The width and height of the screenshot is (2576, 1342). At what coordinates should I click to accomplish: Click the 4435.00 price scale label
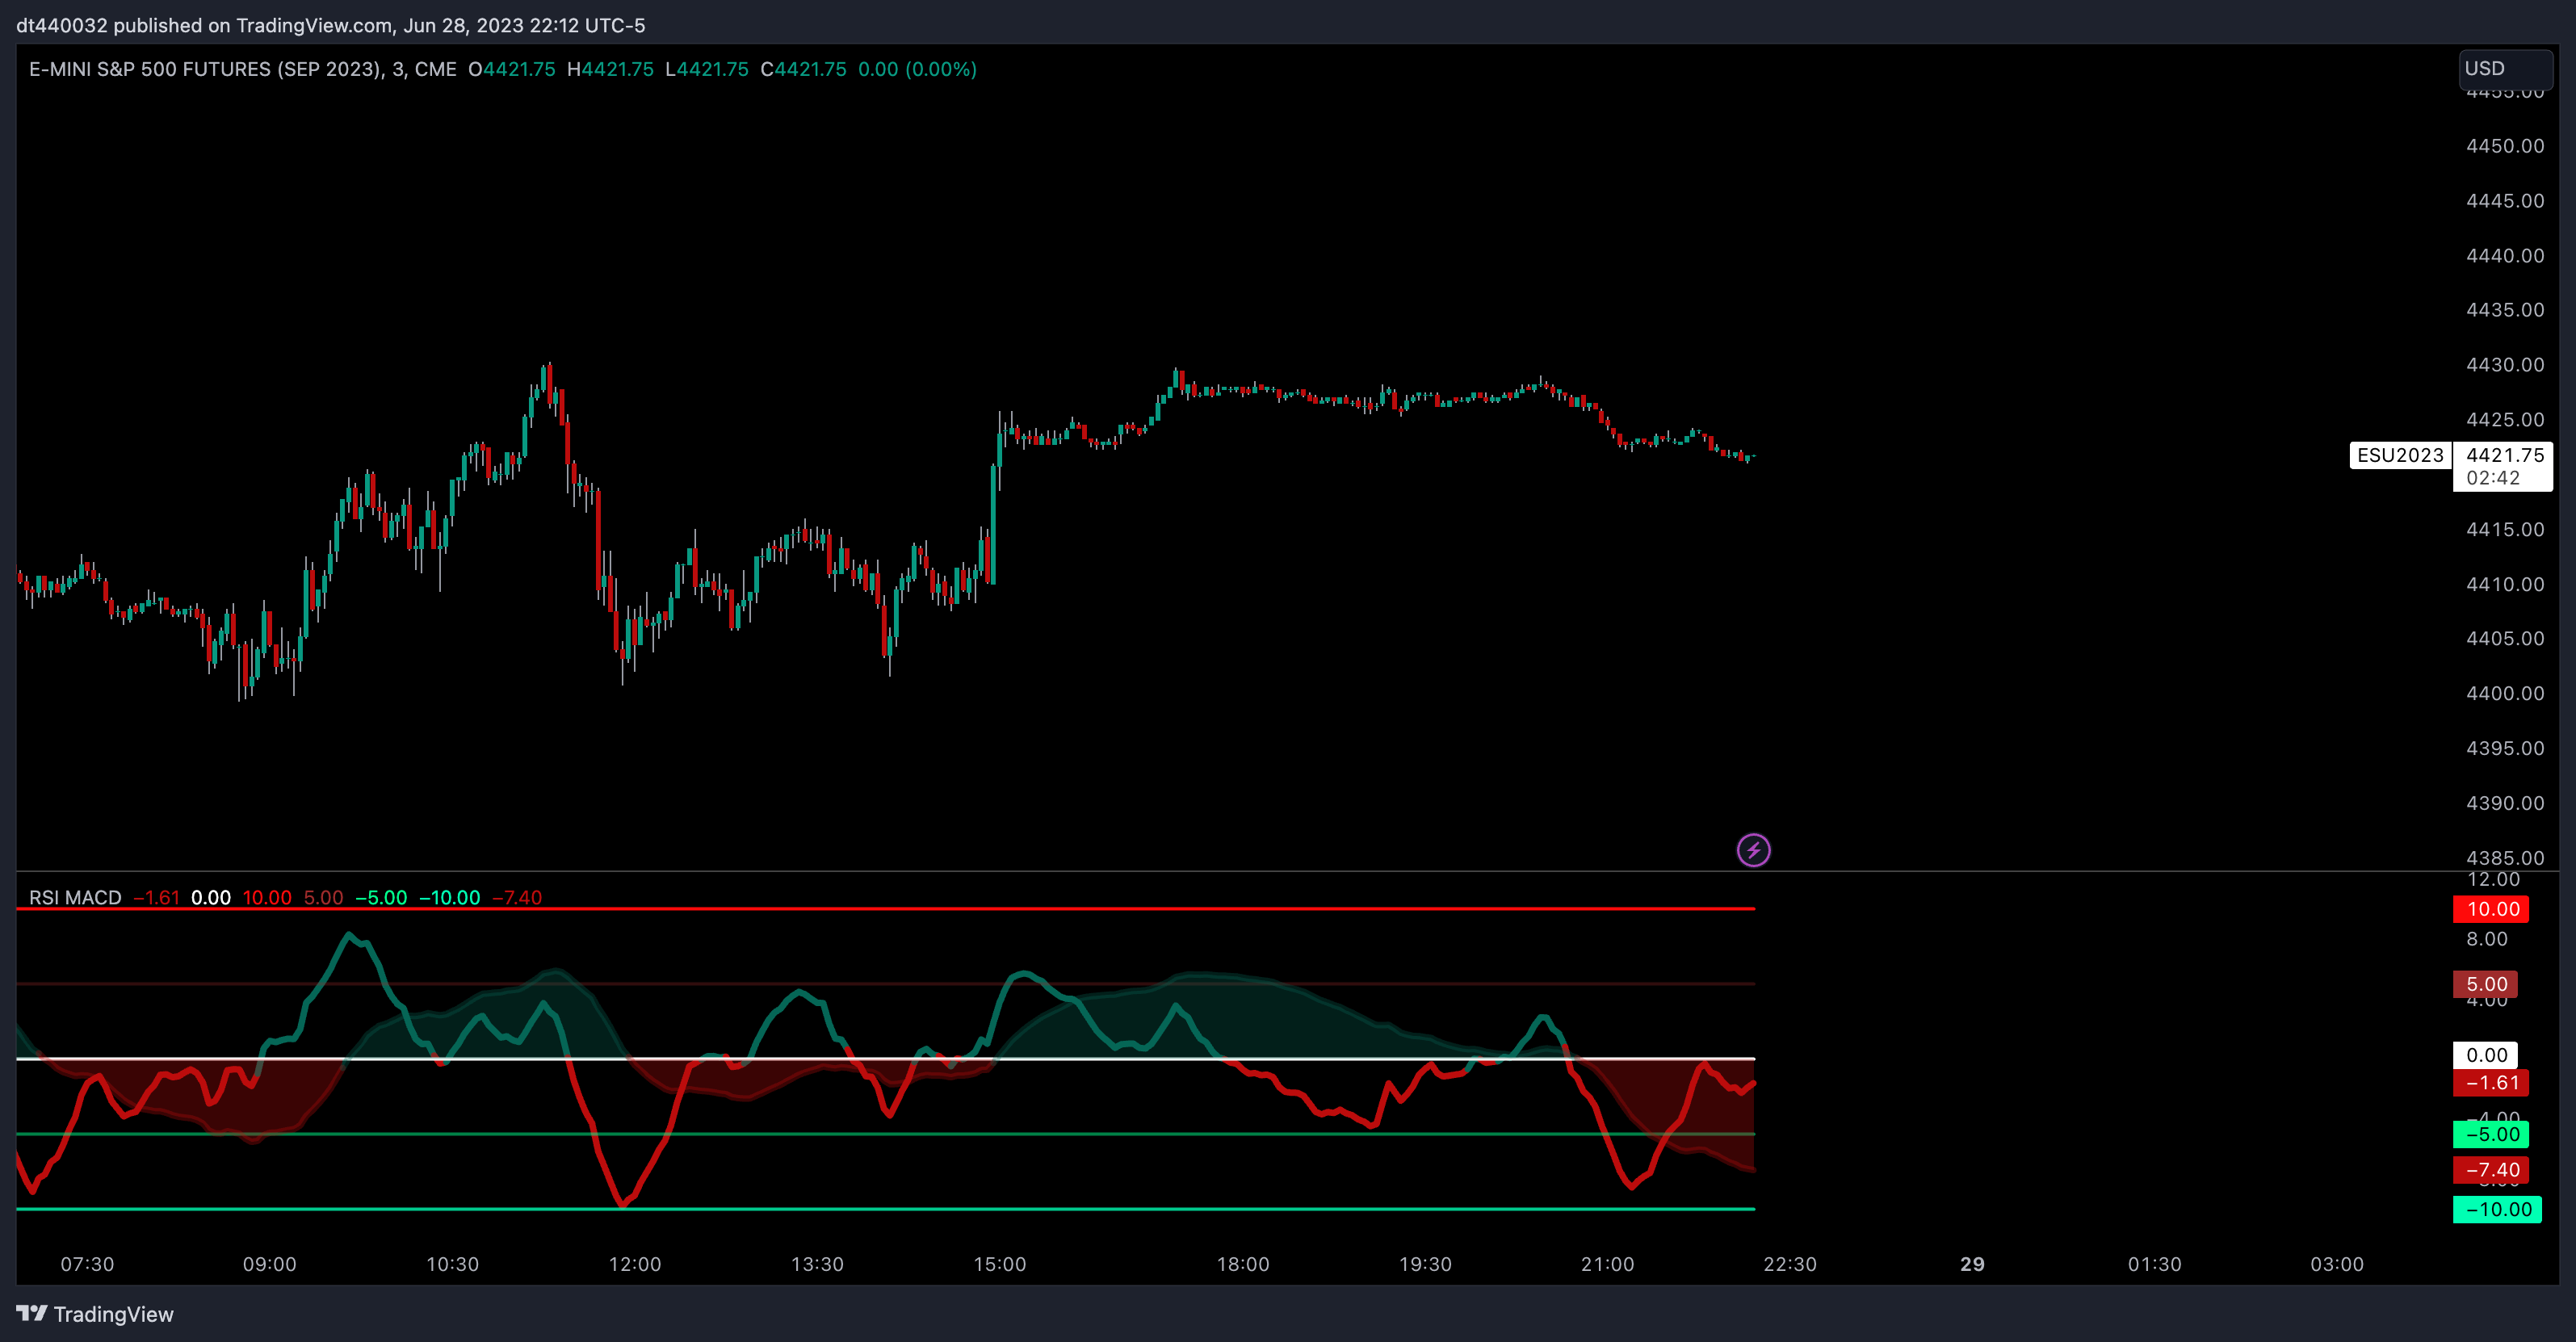(2505, 310)
